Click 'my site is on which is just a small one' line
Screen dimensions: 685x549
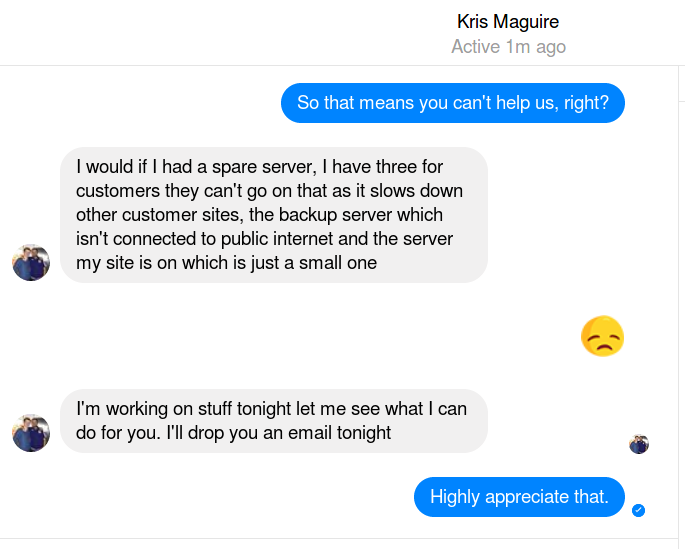(226, 263)
